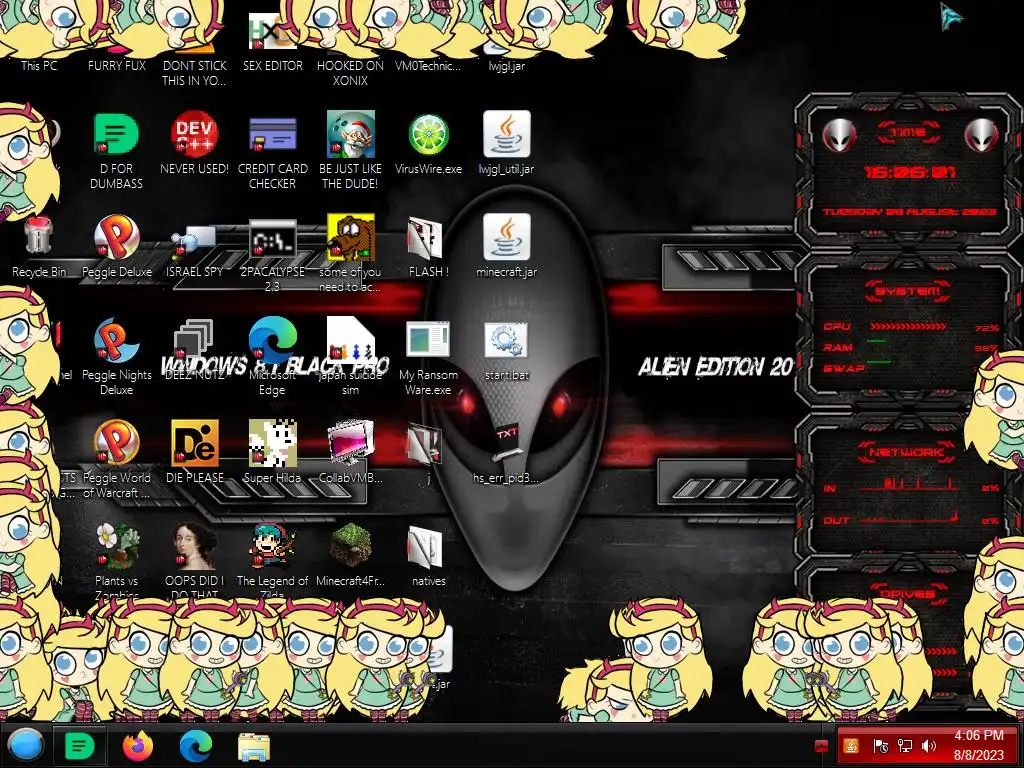1024x768 pixels.
Task: Click the IN traffic graph in the NETWORK widget
Action: click(x=908, y=484)
